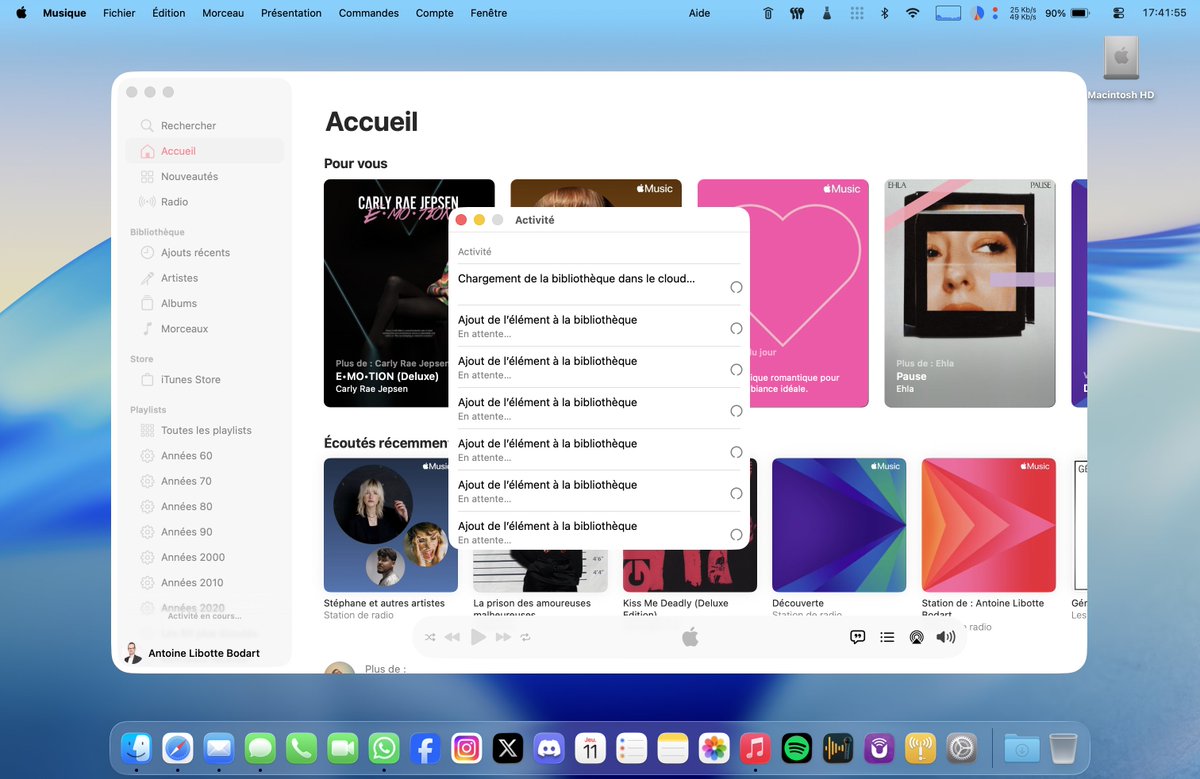Open Spotify from the Dock
Screen dimensions: 1200x779
796,748
